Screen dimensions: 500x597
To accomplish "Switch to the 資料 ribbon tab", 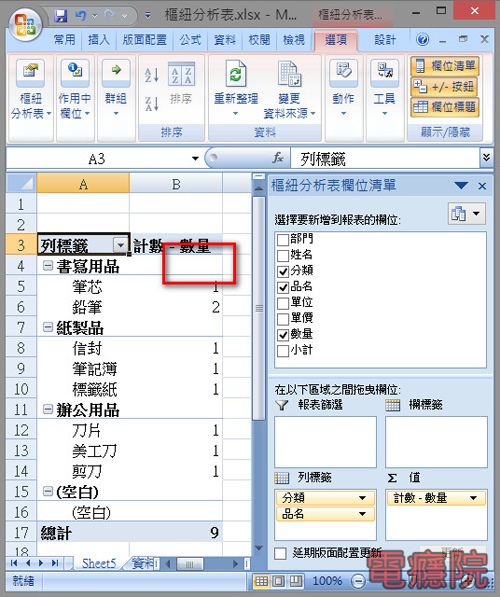I will (225, 40).
